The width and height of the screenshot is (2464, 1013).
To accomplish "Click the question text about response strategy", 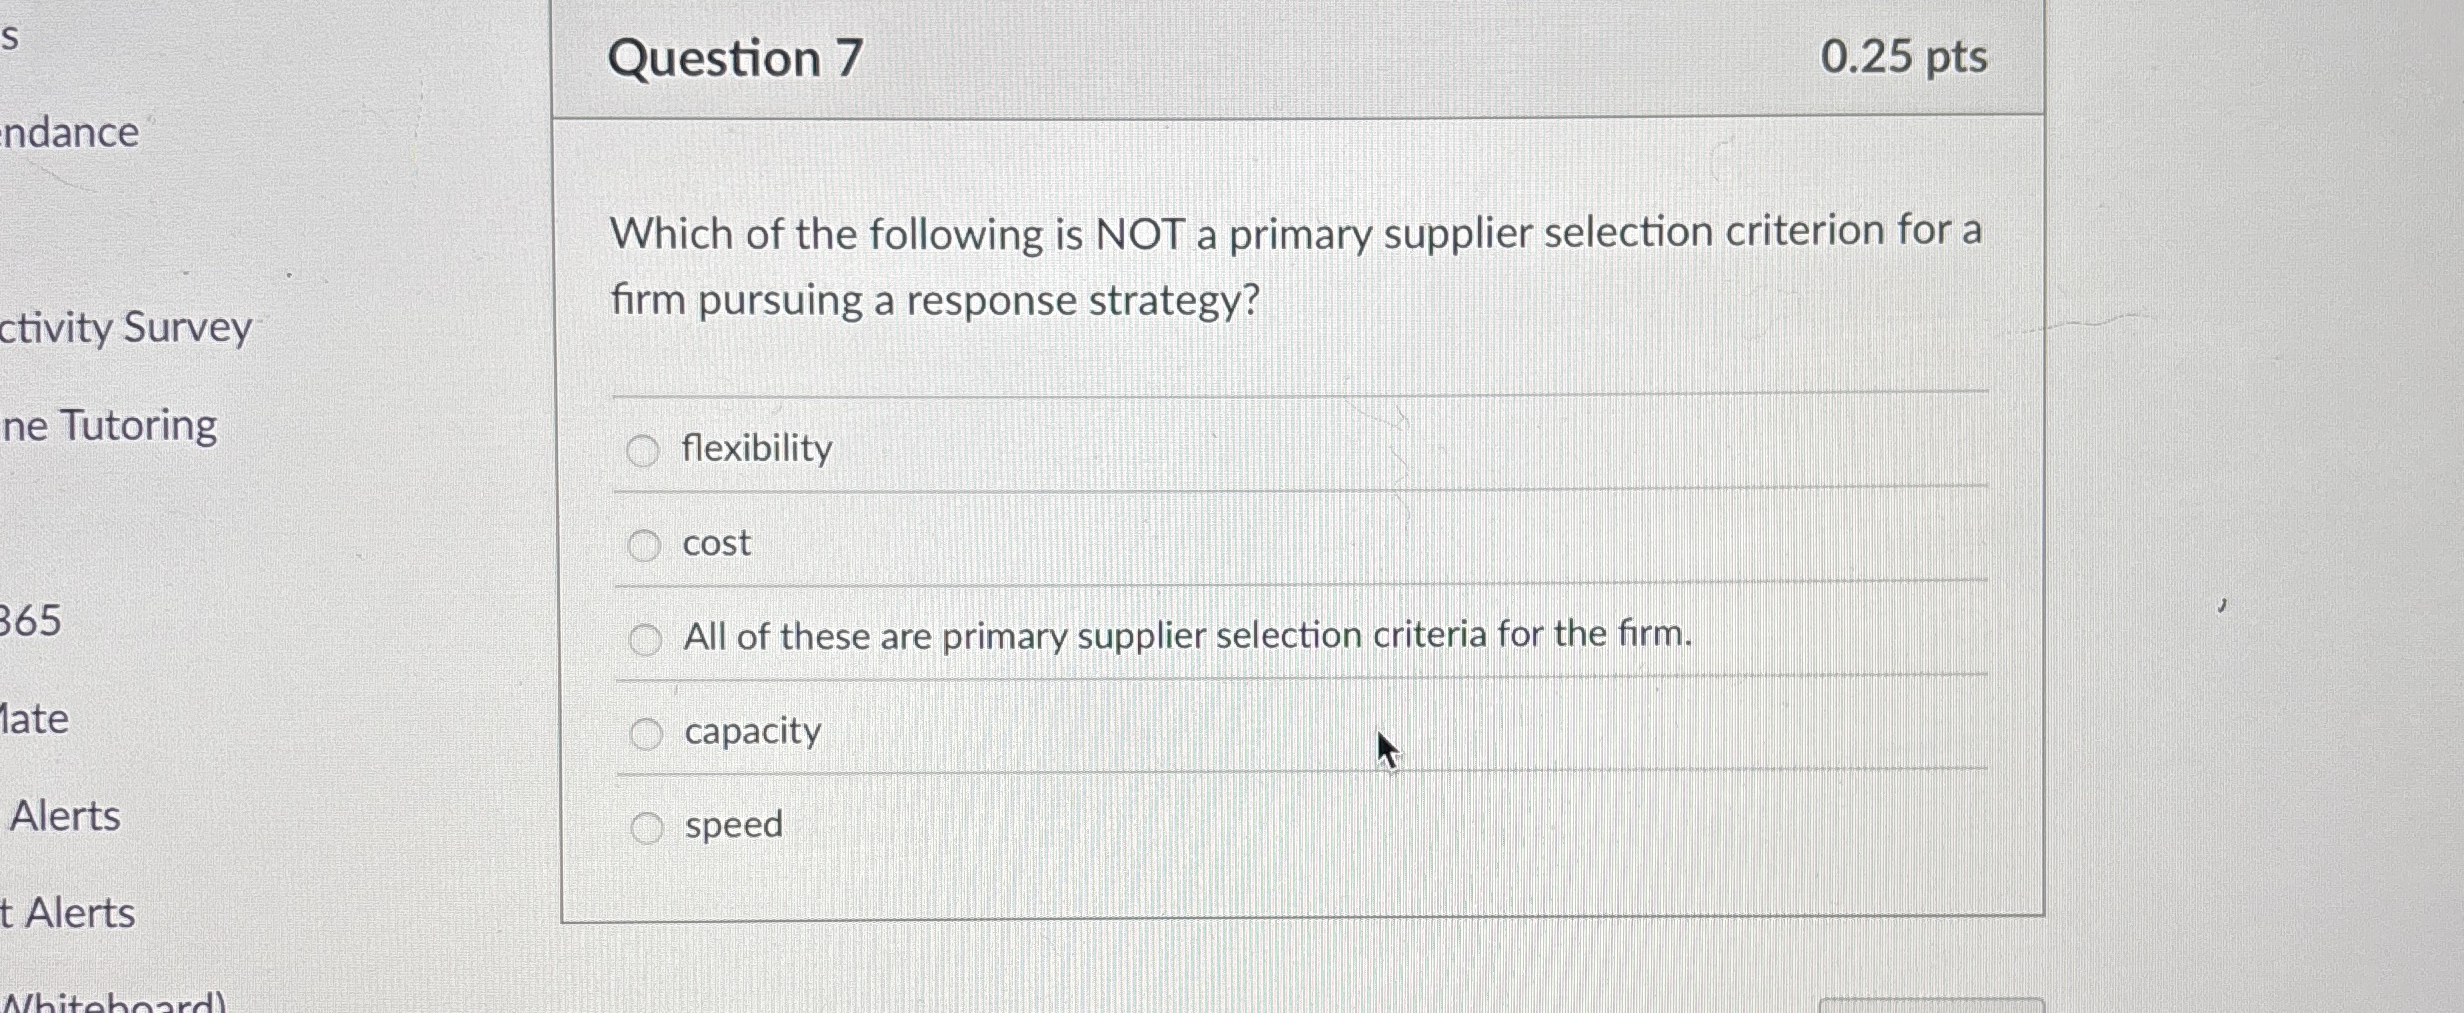I will tap(1295, 266).
